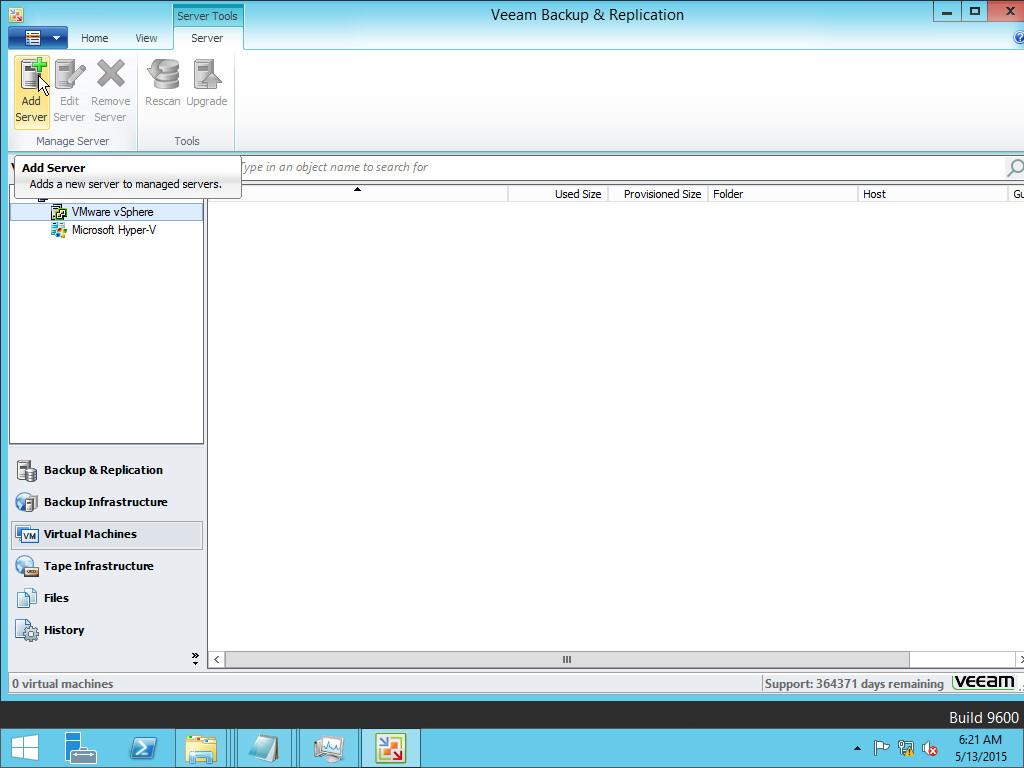Click the History gear icon
The width and height of the screenshot is (1024, 768).
click(x=27, y=630)
